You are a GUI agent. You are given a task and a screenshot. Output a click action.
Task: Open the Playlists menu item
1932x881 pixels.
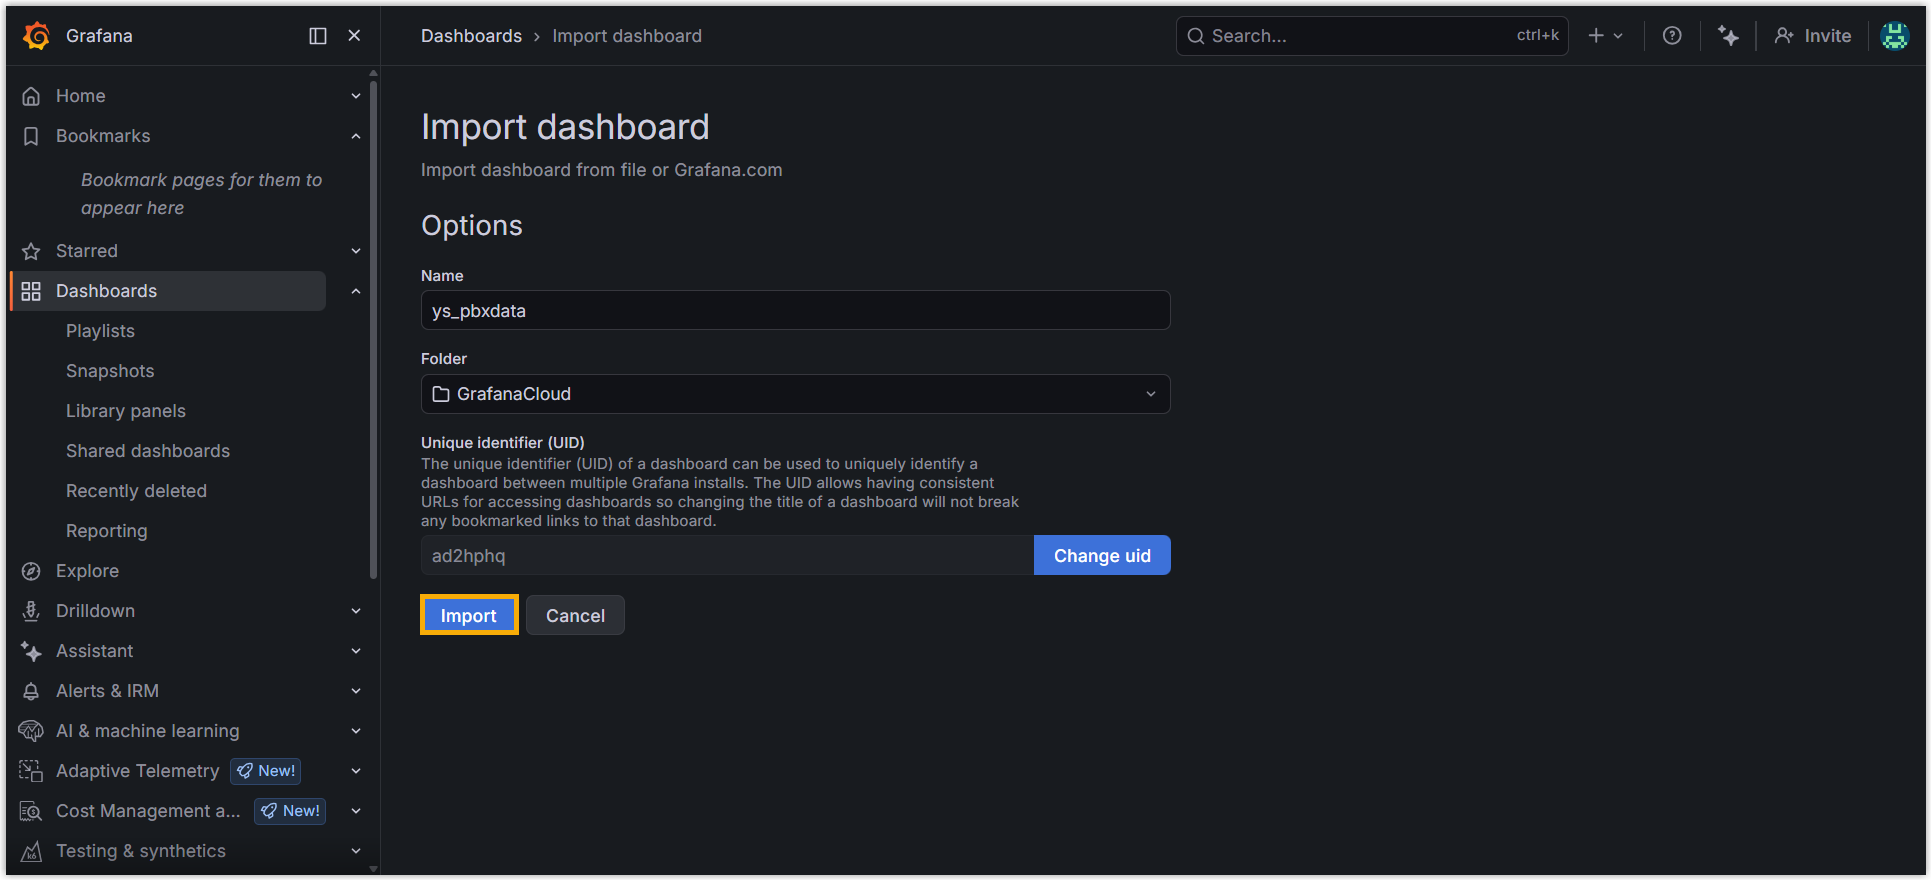pyautogui.click(x=100, y=331)
